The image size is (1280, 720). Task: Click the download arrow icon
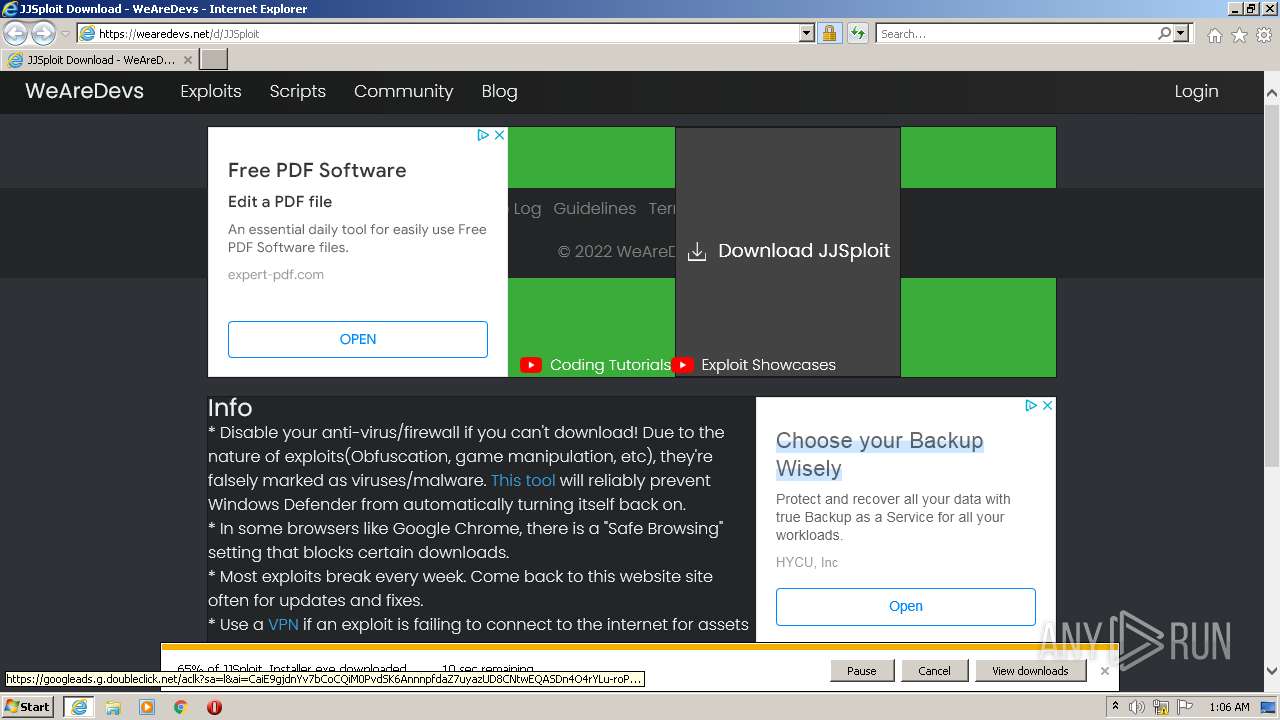(x=697, y=252)
